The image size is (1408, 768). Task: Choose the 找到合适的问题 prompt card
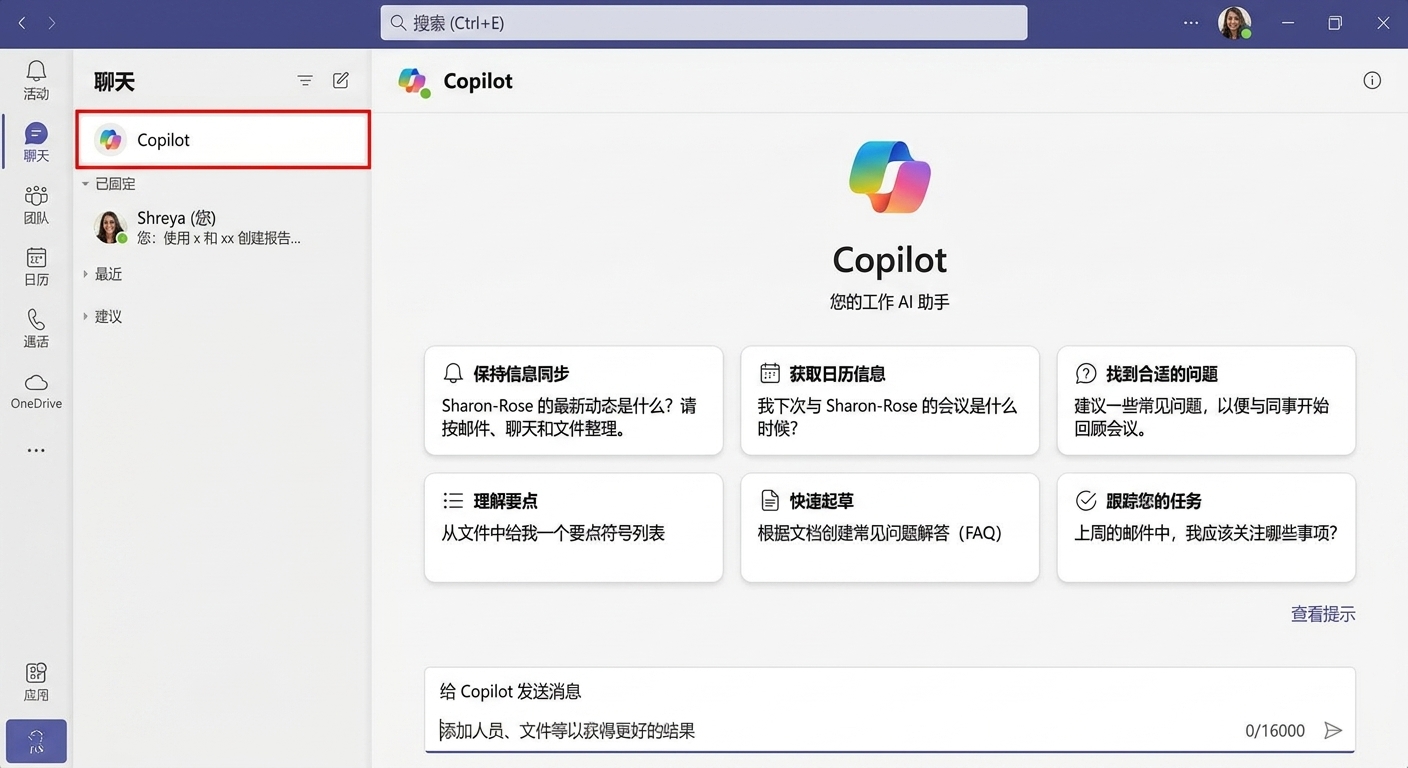coord(1206,401)
